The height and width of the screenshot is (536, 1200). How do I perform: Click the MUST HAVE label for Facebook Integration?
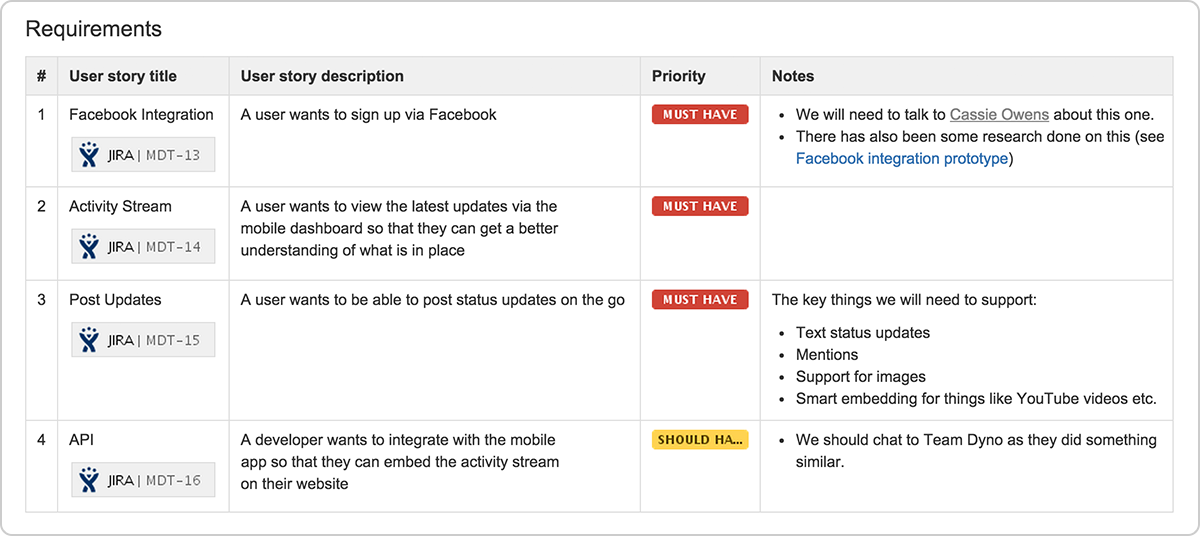700,115
